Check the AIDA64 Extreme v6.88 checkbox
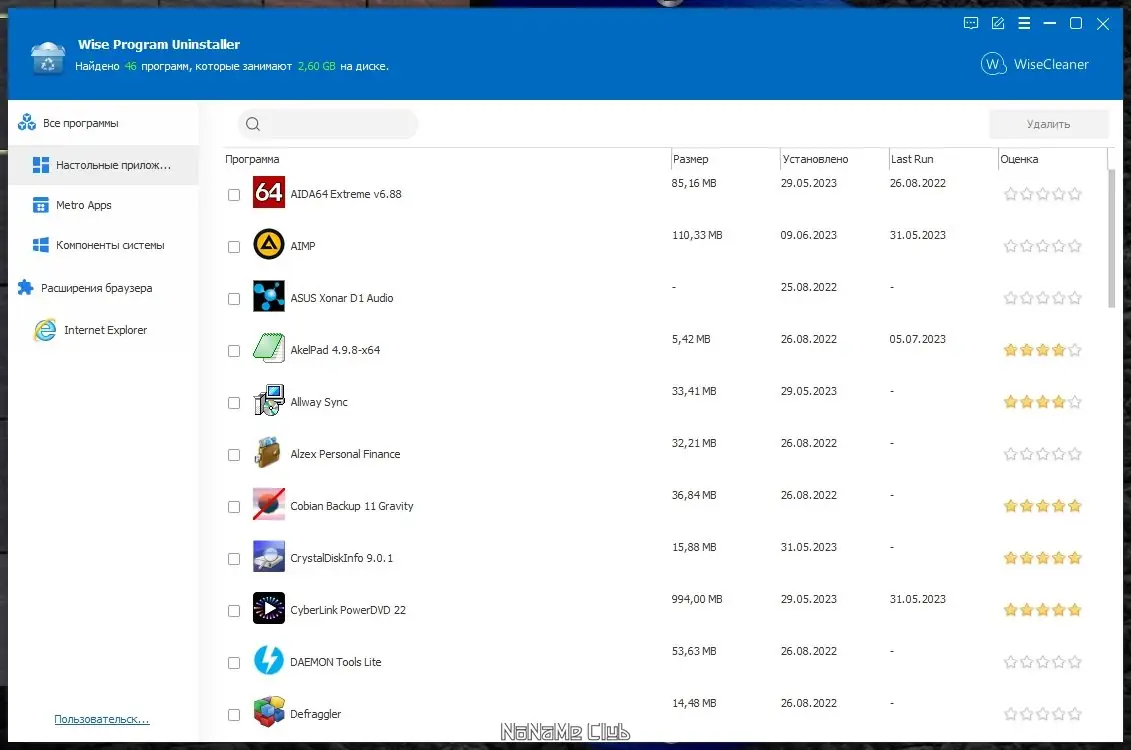This screenshot has width=1131, height=750. tap(234, 195)
